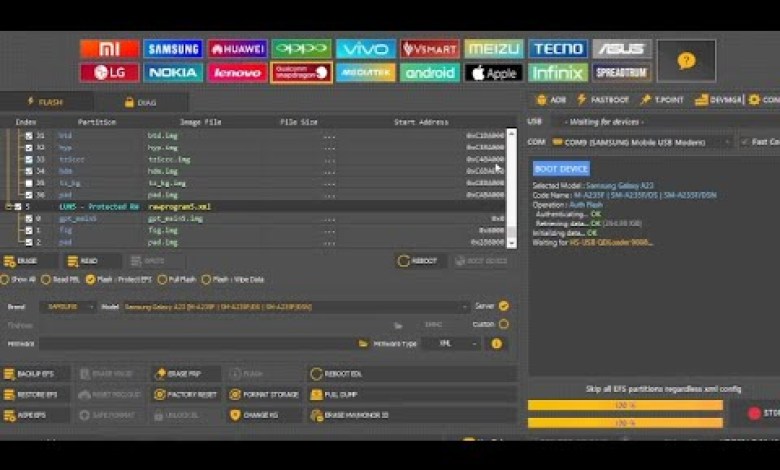
Task: Open the help question-mark bubble
Action: pos(686,61)
